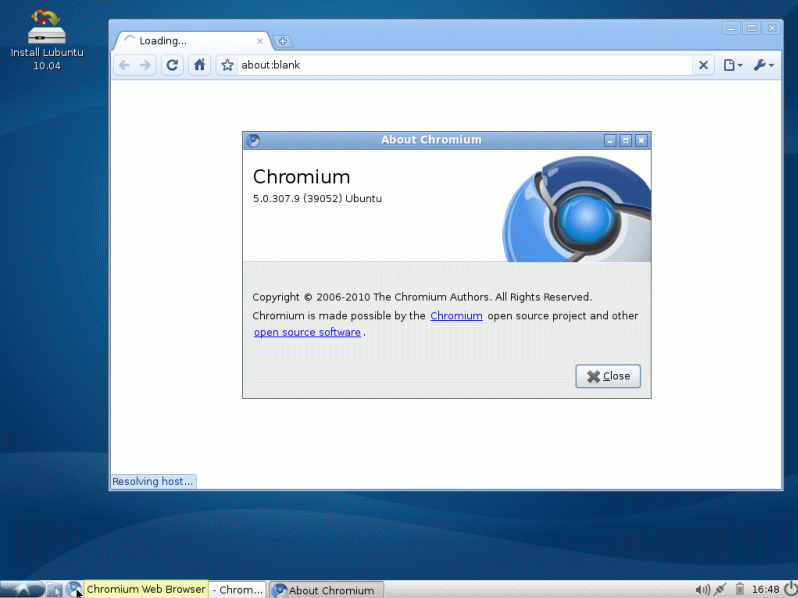
Task: Maximize the About Chromium dialog
Action: point(625,140)
